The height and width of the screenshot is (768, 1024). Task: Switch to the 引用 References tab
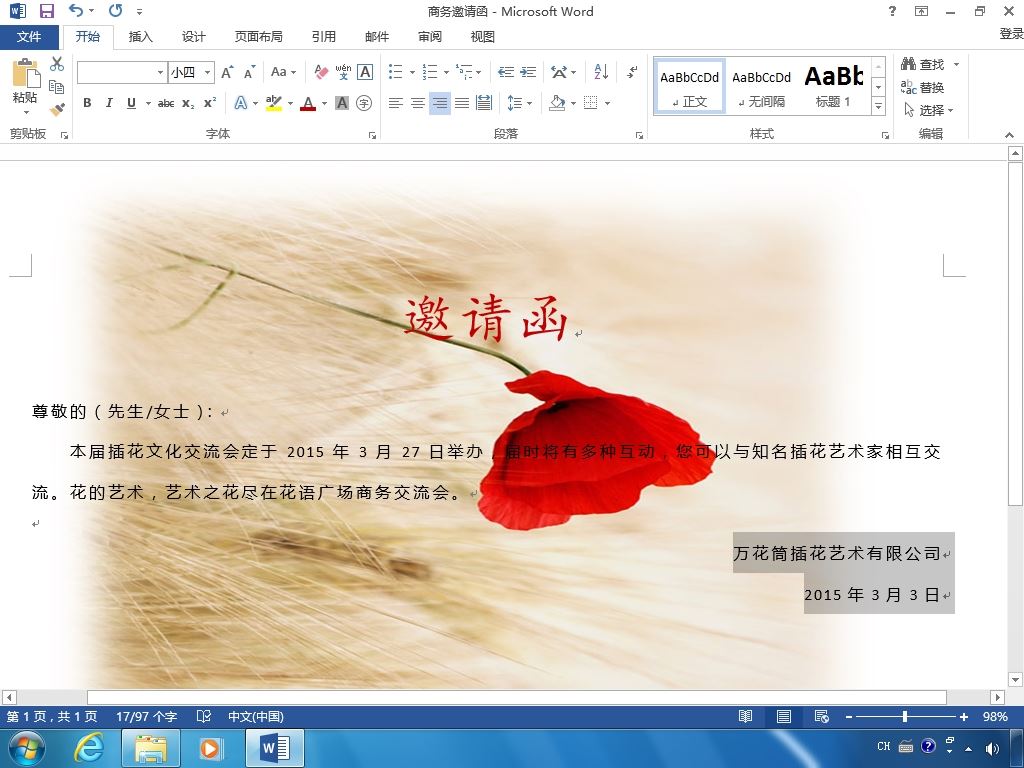[323, 37]
